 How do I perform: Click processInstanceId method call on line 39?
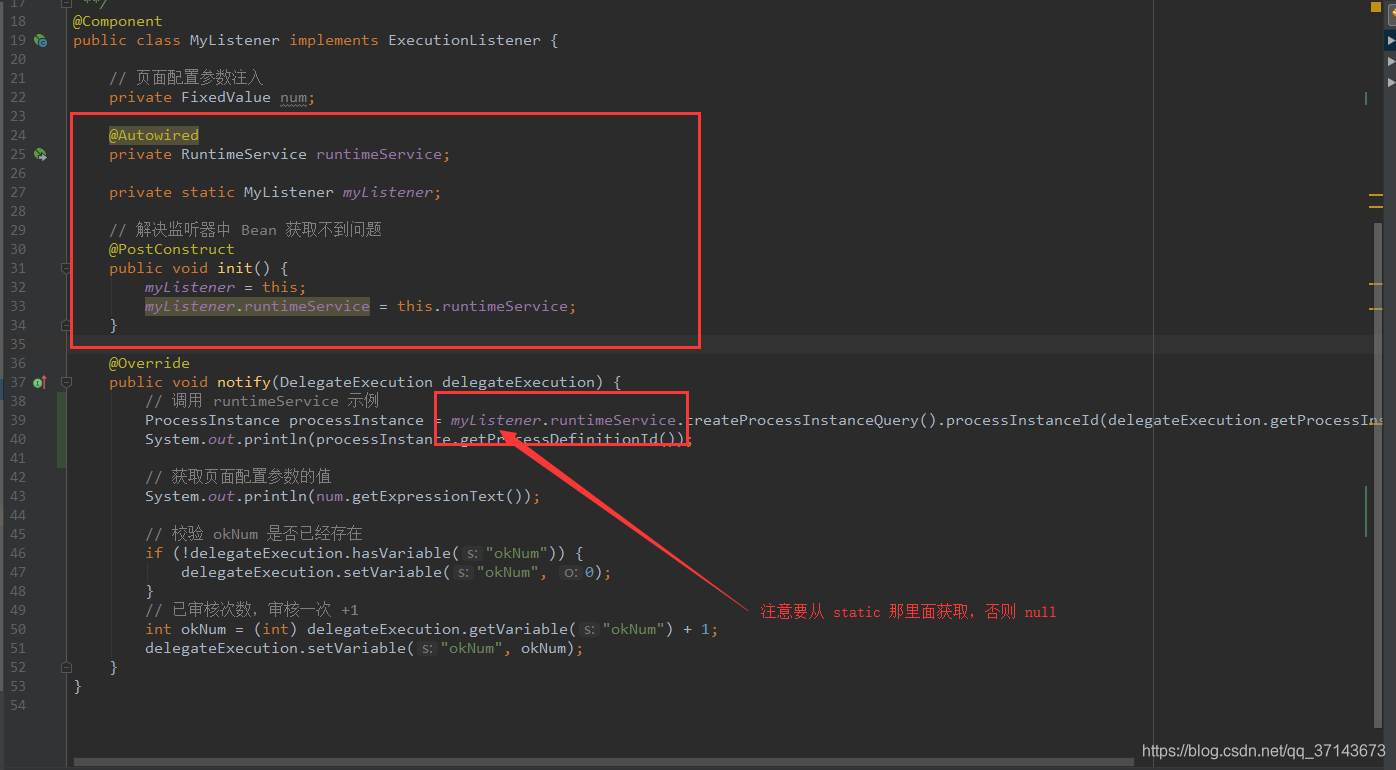1022,420
